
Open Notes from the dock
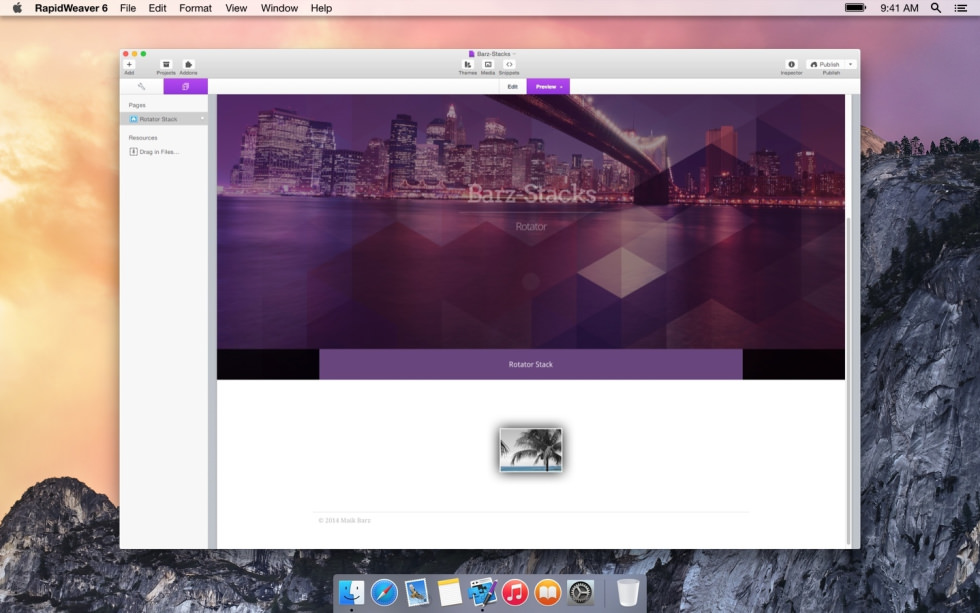[x=449, y=592]
